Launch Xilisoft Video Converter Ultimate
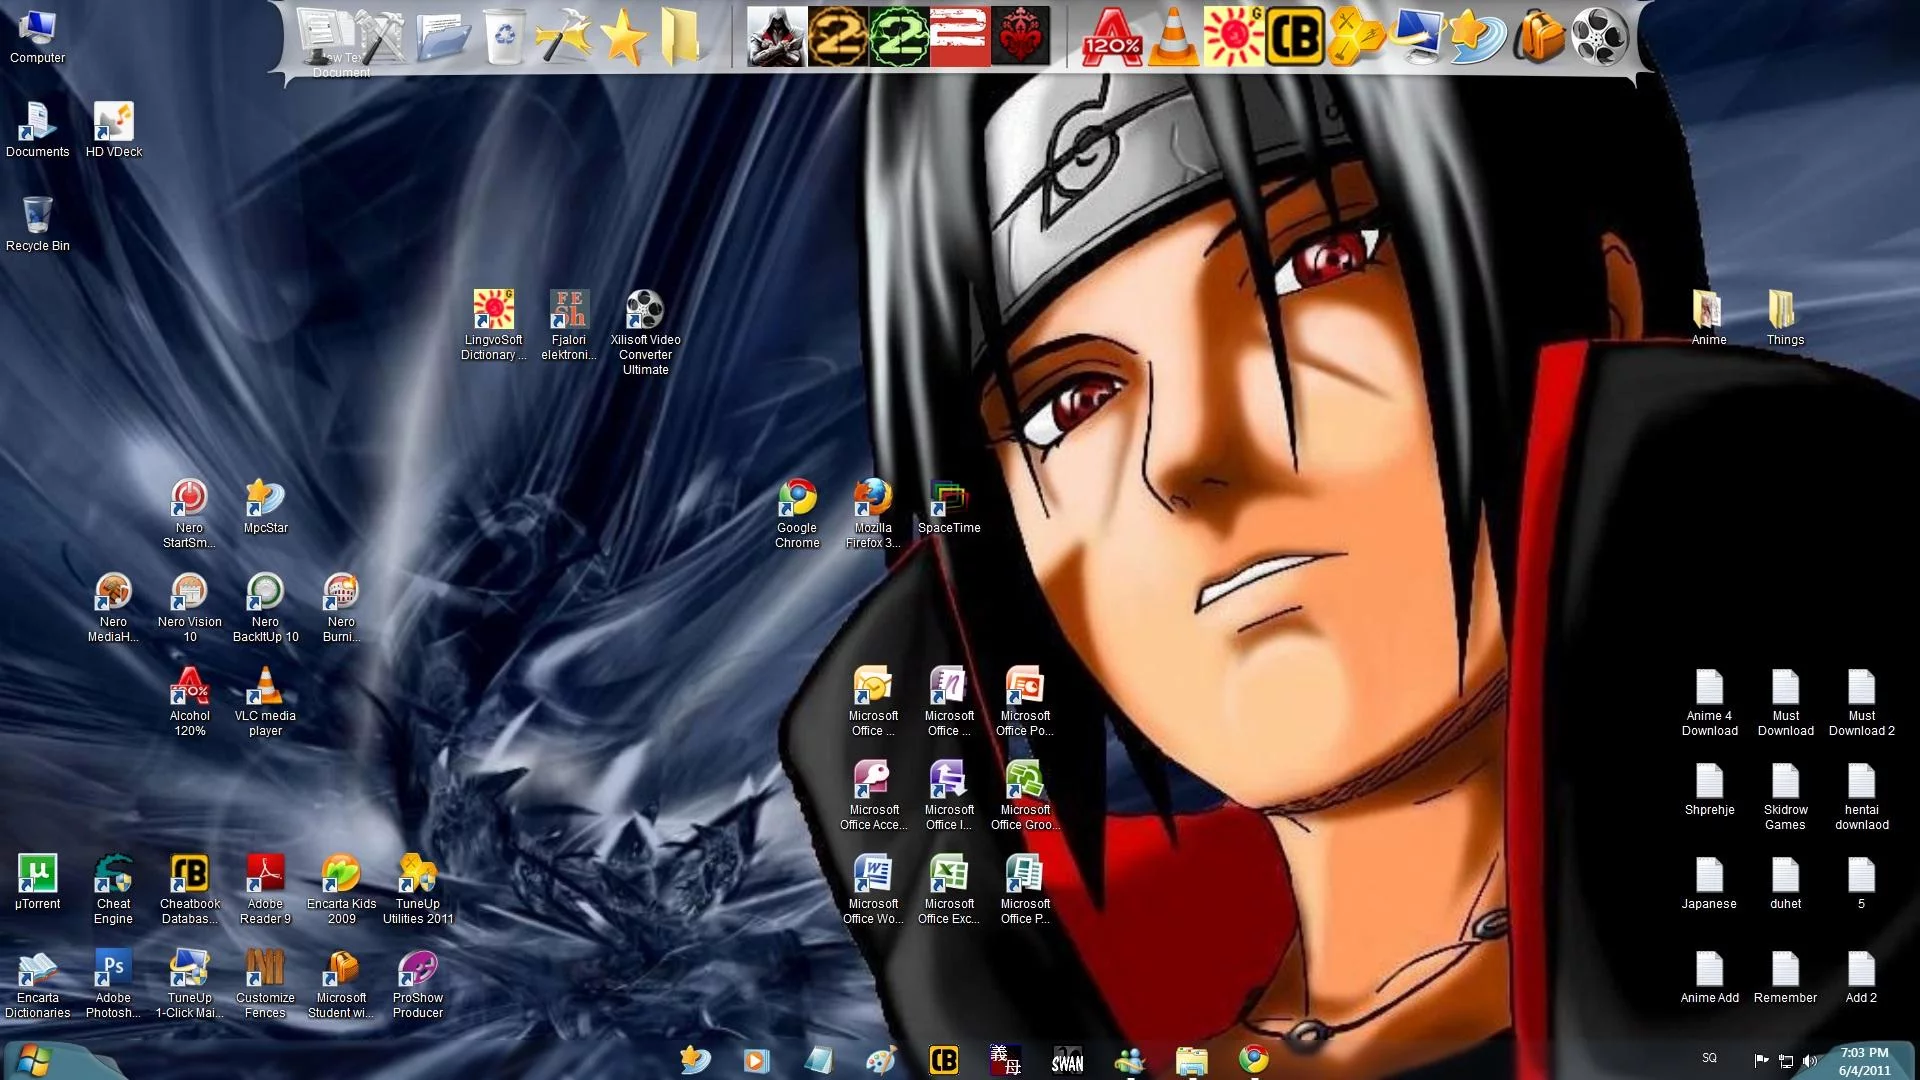The image size is (1920, 1080). tap(645, 333)
